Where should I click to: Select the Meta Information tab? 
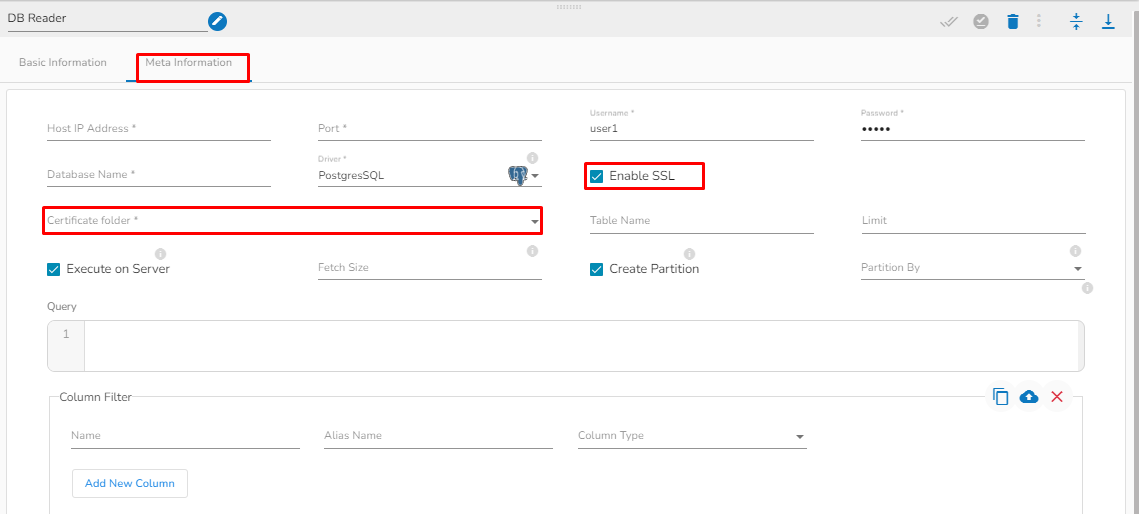pos(189,63)
